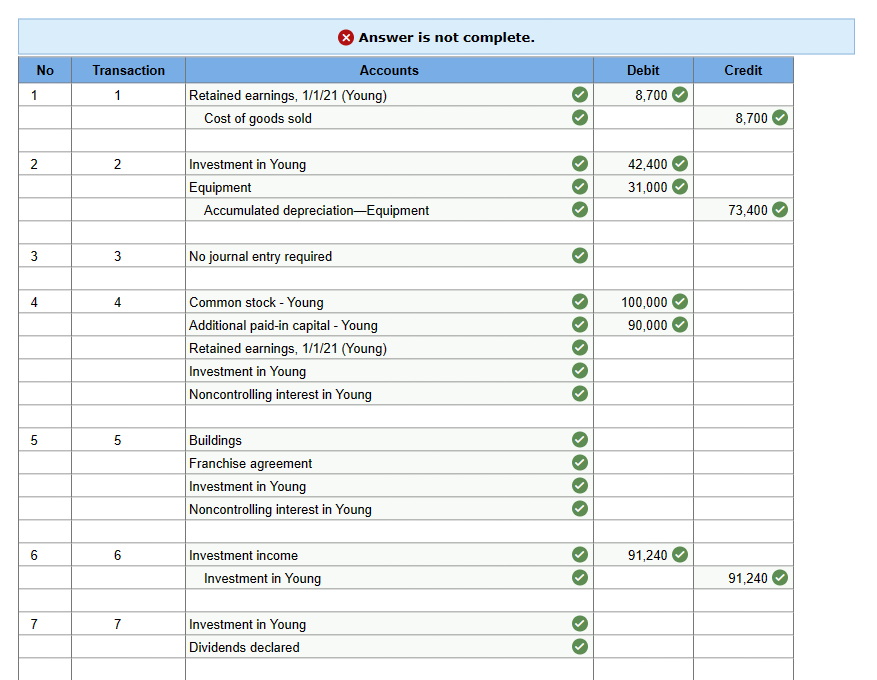Click the 100,000 debit amount

644,302
